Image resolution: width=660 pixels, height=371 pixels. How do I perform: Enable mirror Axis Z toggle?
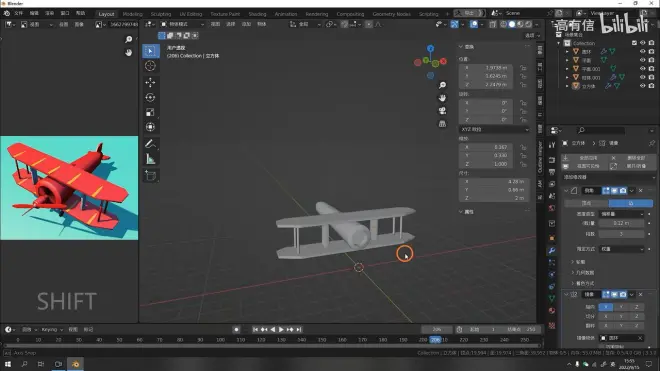pyautogui.click(x=636, y=307)
